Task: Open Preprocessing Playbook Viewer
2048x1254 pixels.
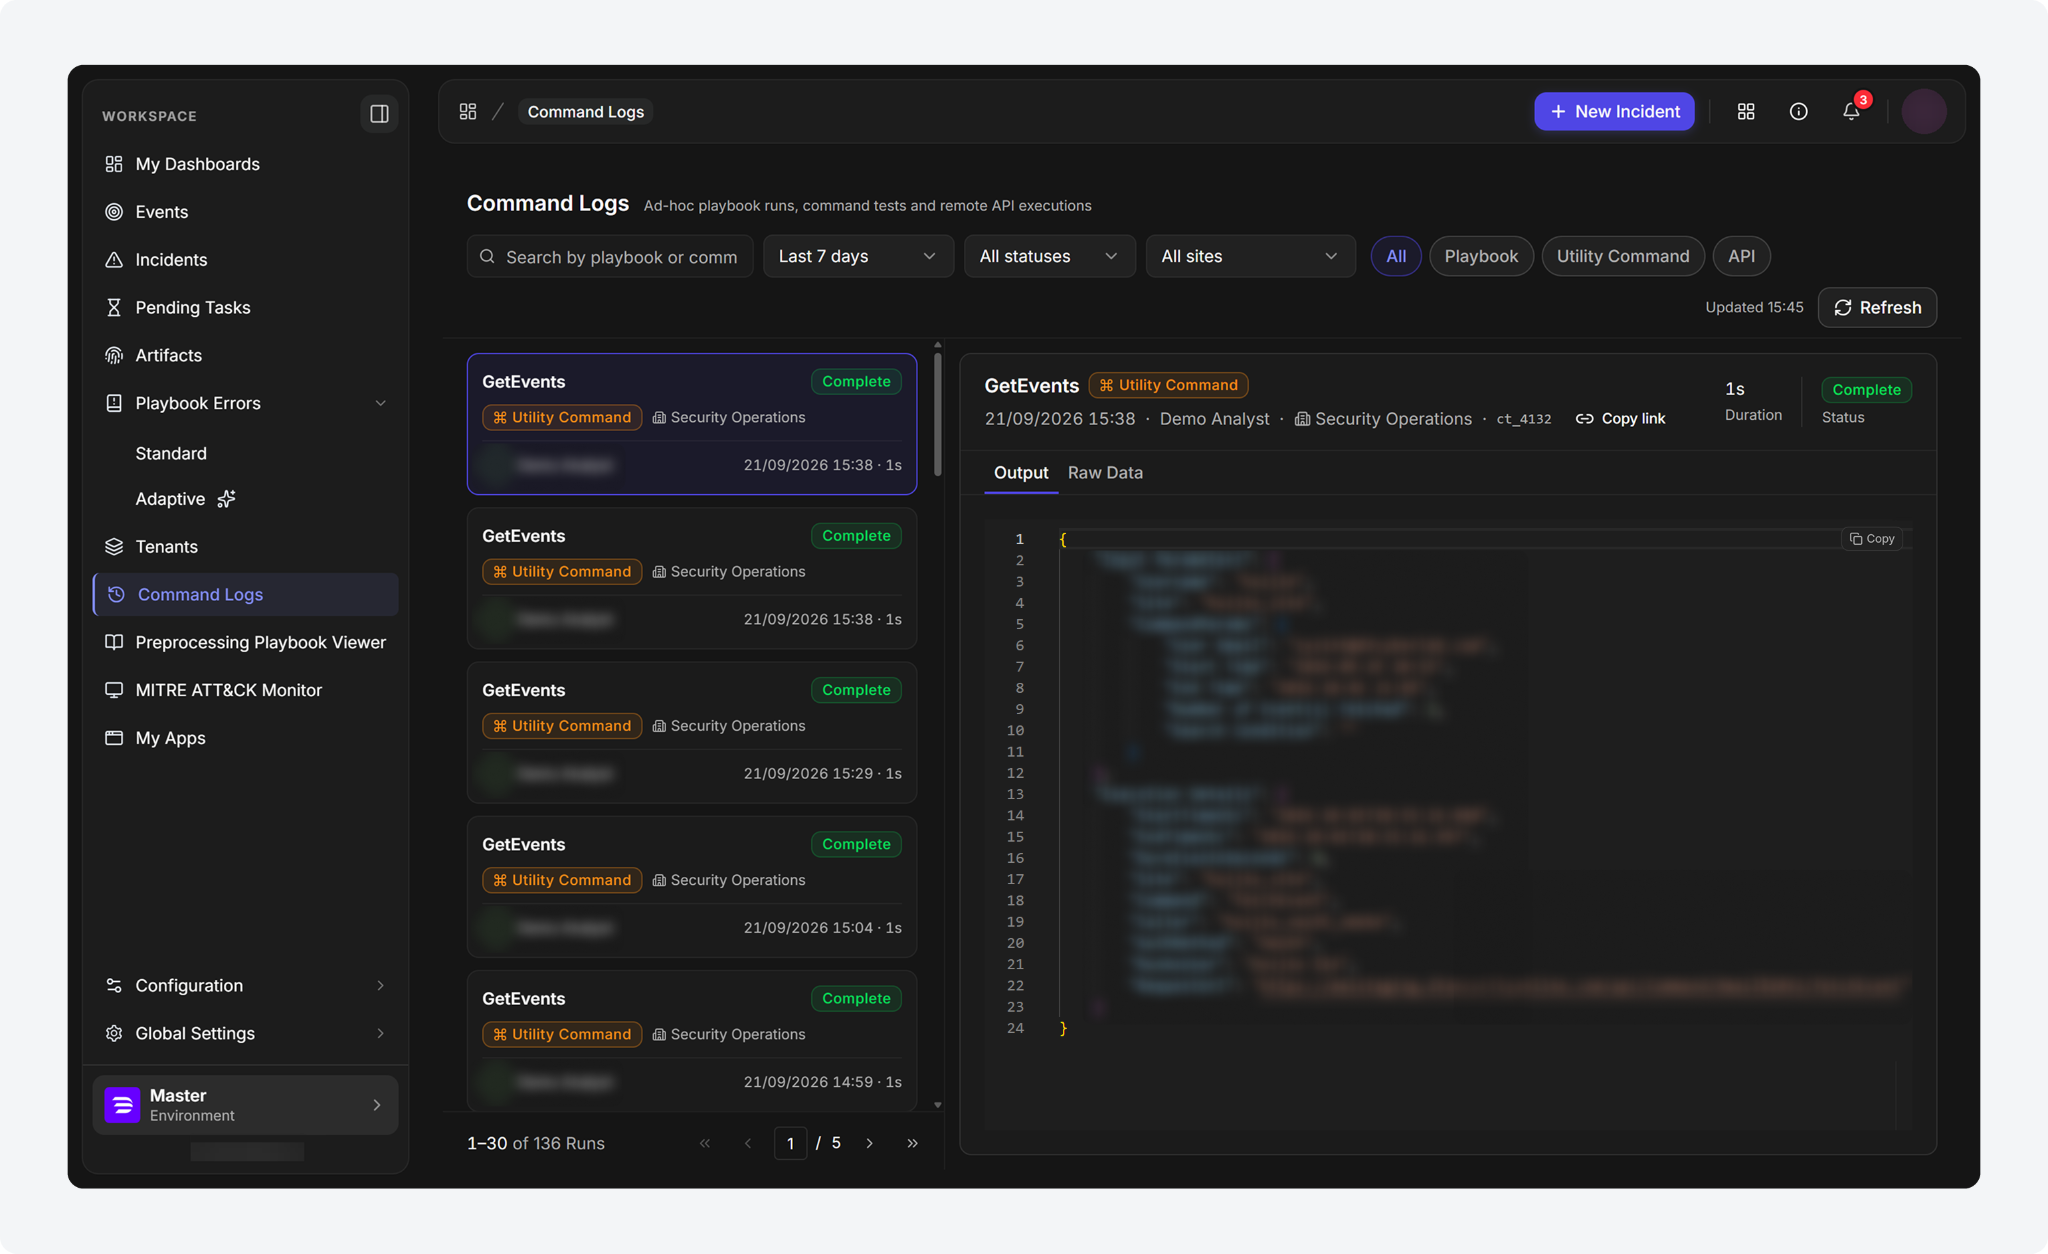Action: 245,642
